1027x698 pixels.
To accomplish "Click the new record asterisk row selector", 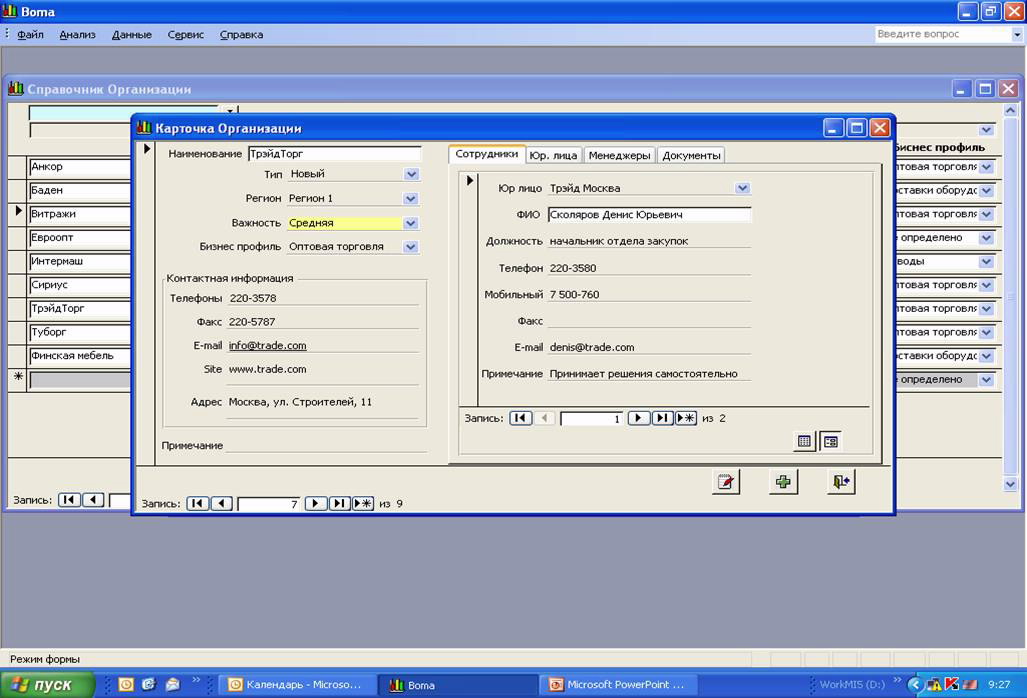I will coord(18,377).
